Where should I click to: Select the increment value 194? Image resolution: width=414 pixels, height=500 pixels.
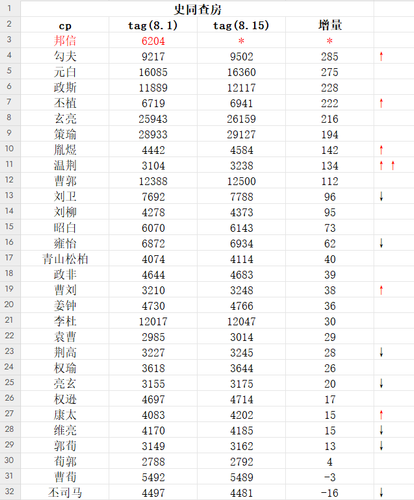click(330, 134)
